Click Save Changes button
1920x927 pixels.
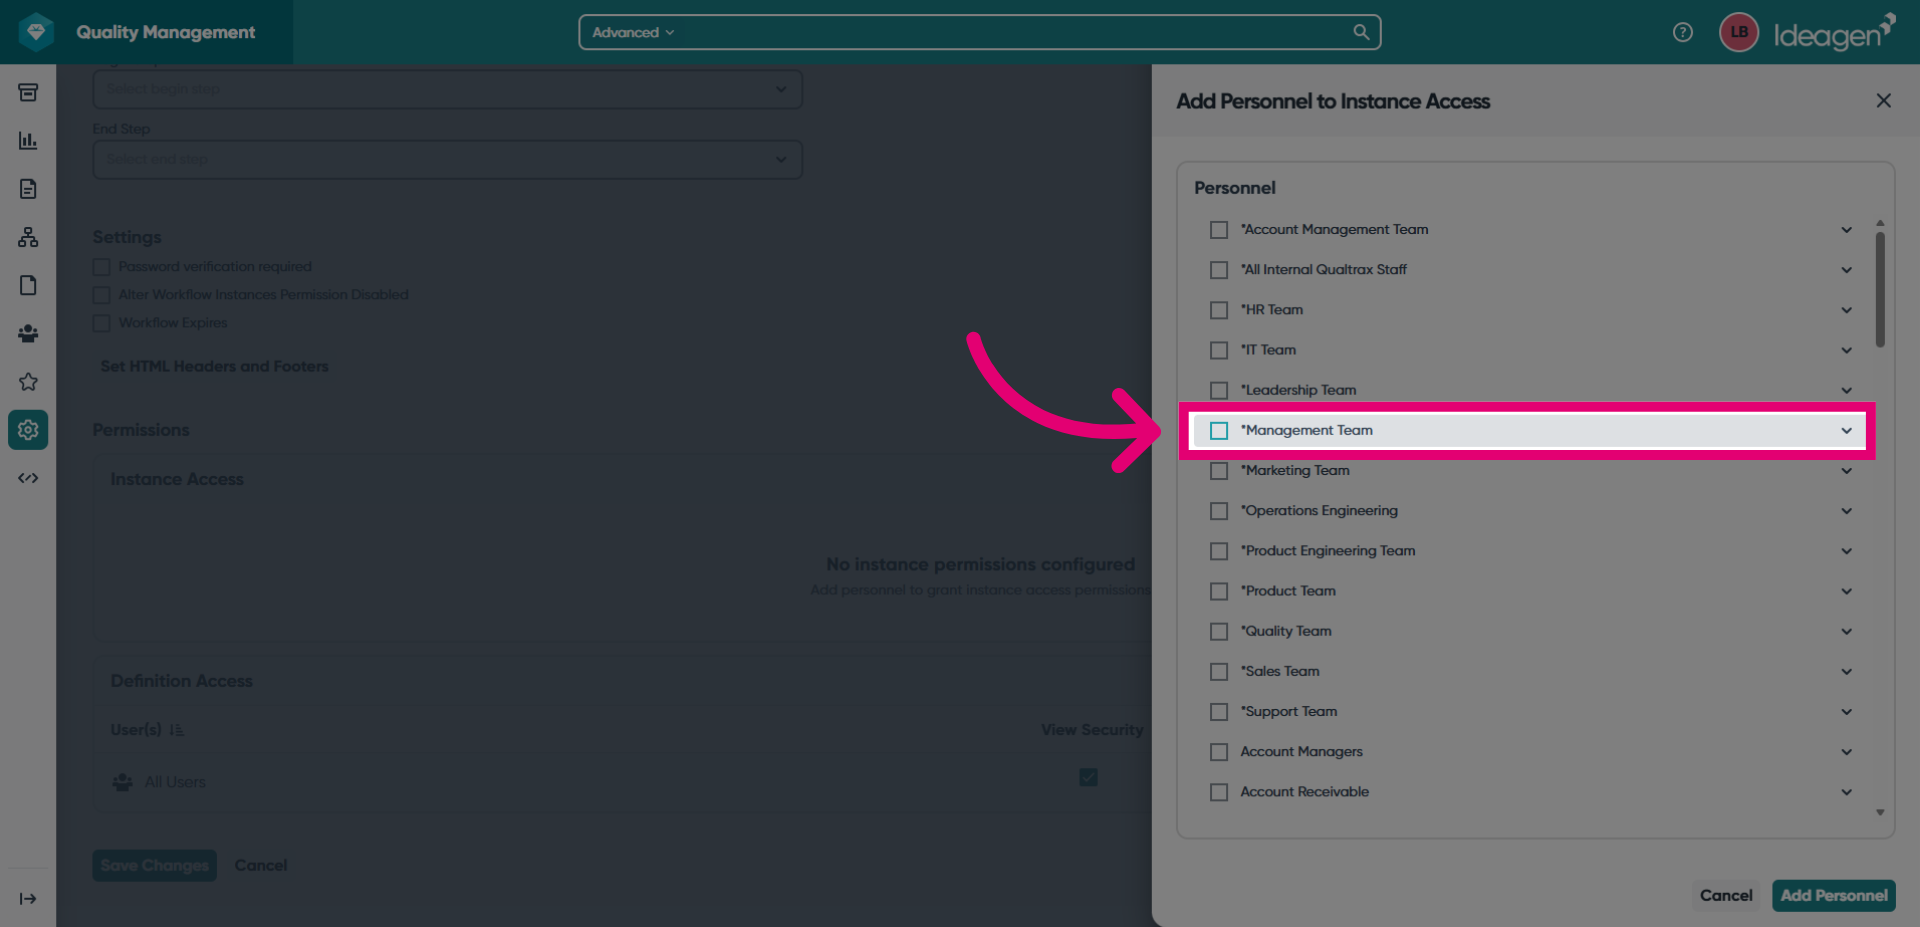pos(155,866)
